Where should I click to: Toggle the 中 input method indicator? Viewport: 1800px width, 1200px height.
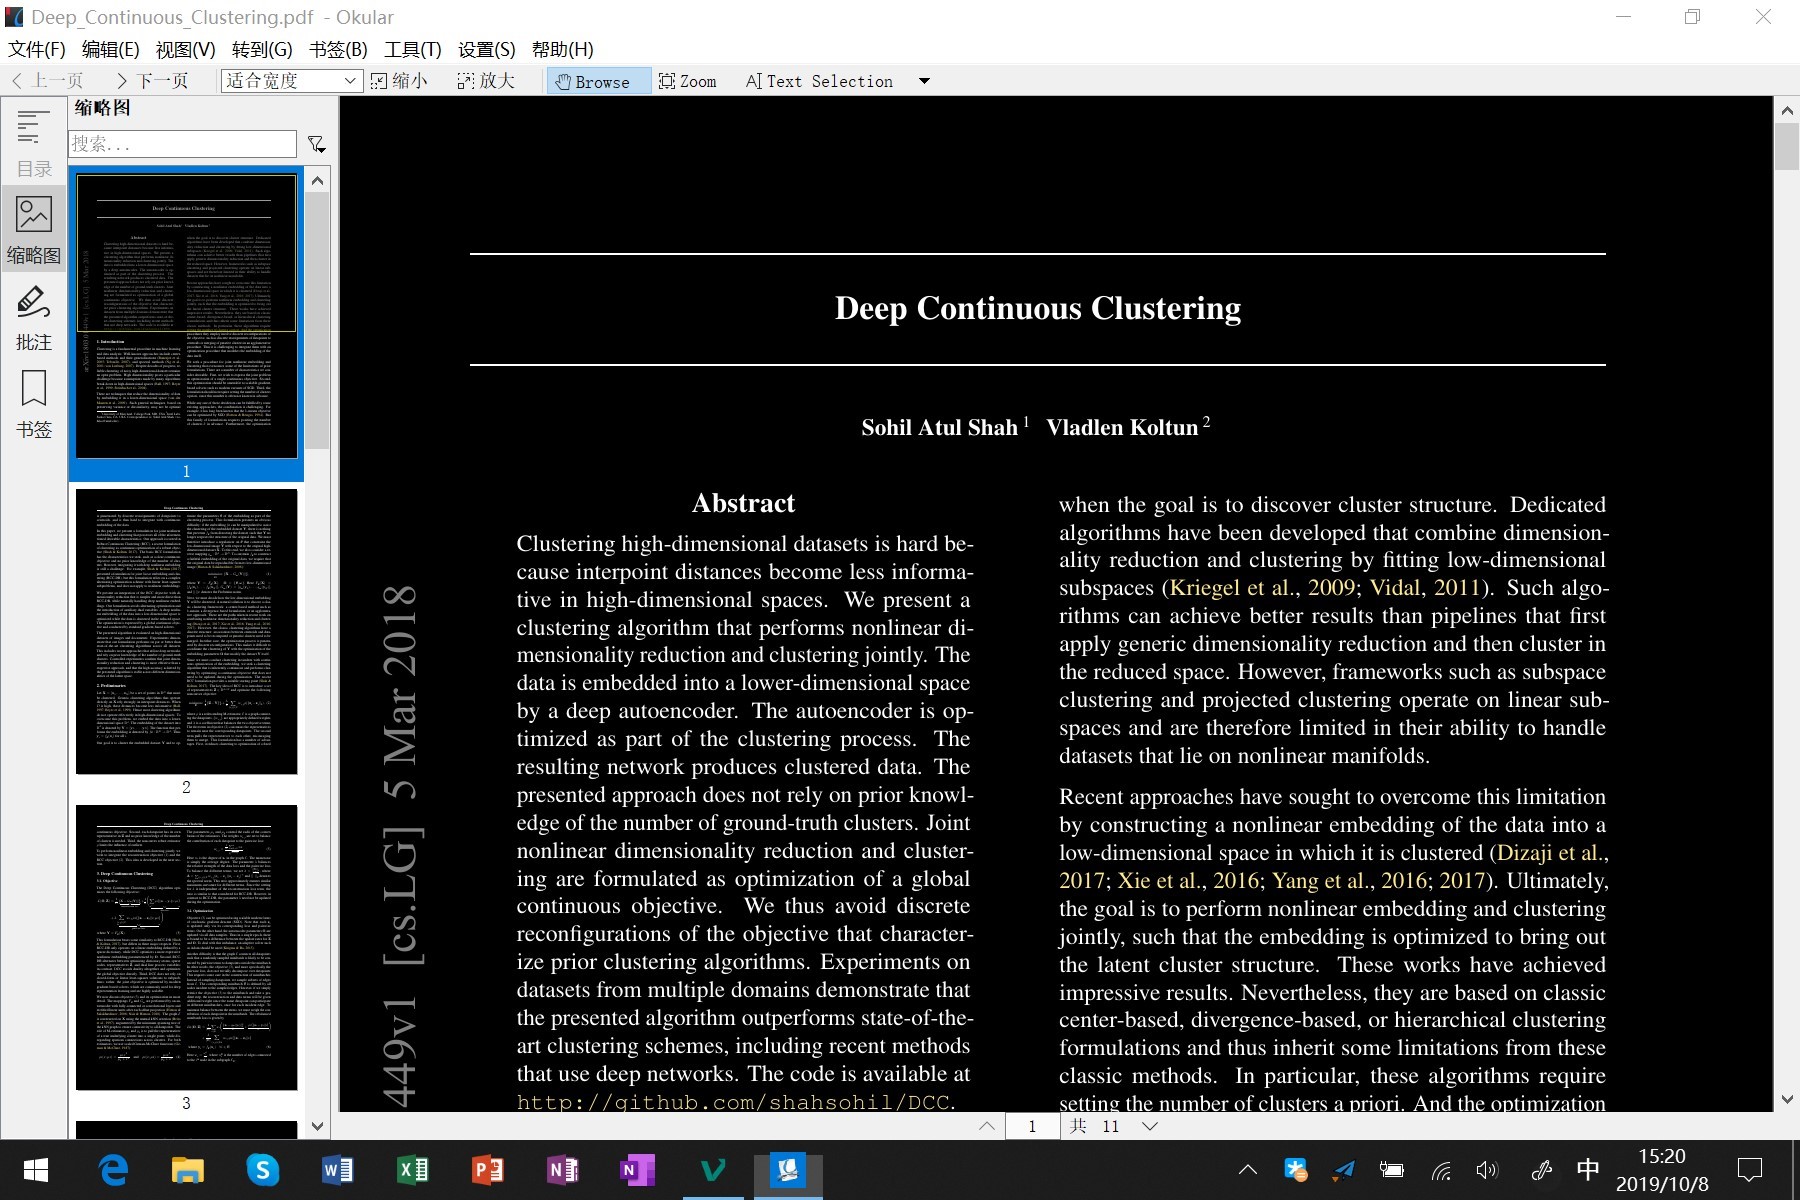(1587, 1170)
